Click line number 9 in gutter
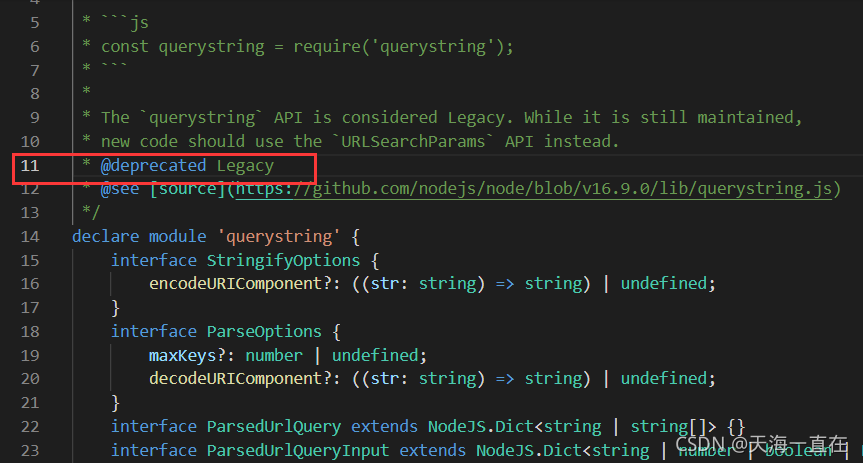 35,118
